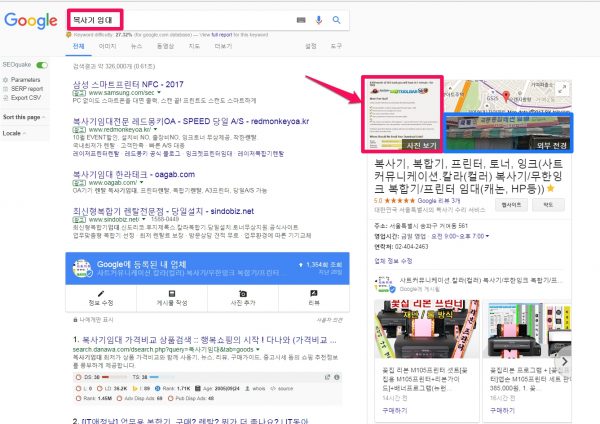Expand the www.oagab.com URL dropdown arrow
The width and height of the screenshot is (600, 424).
pyautogui.click(x=142, y=183)
